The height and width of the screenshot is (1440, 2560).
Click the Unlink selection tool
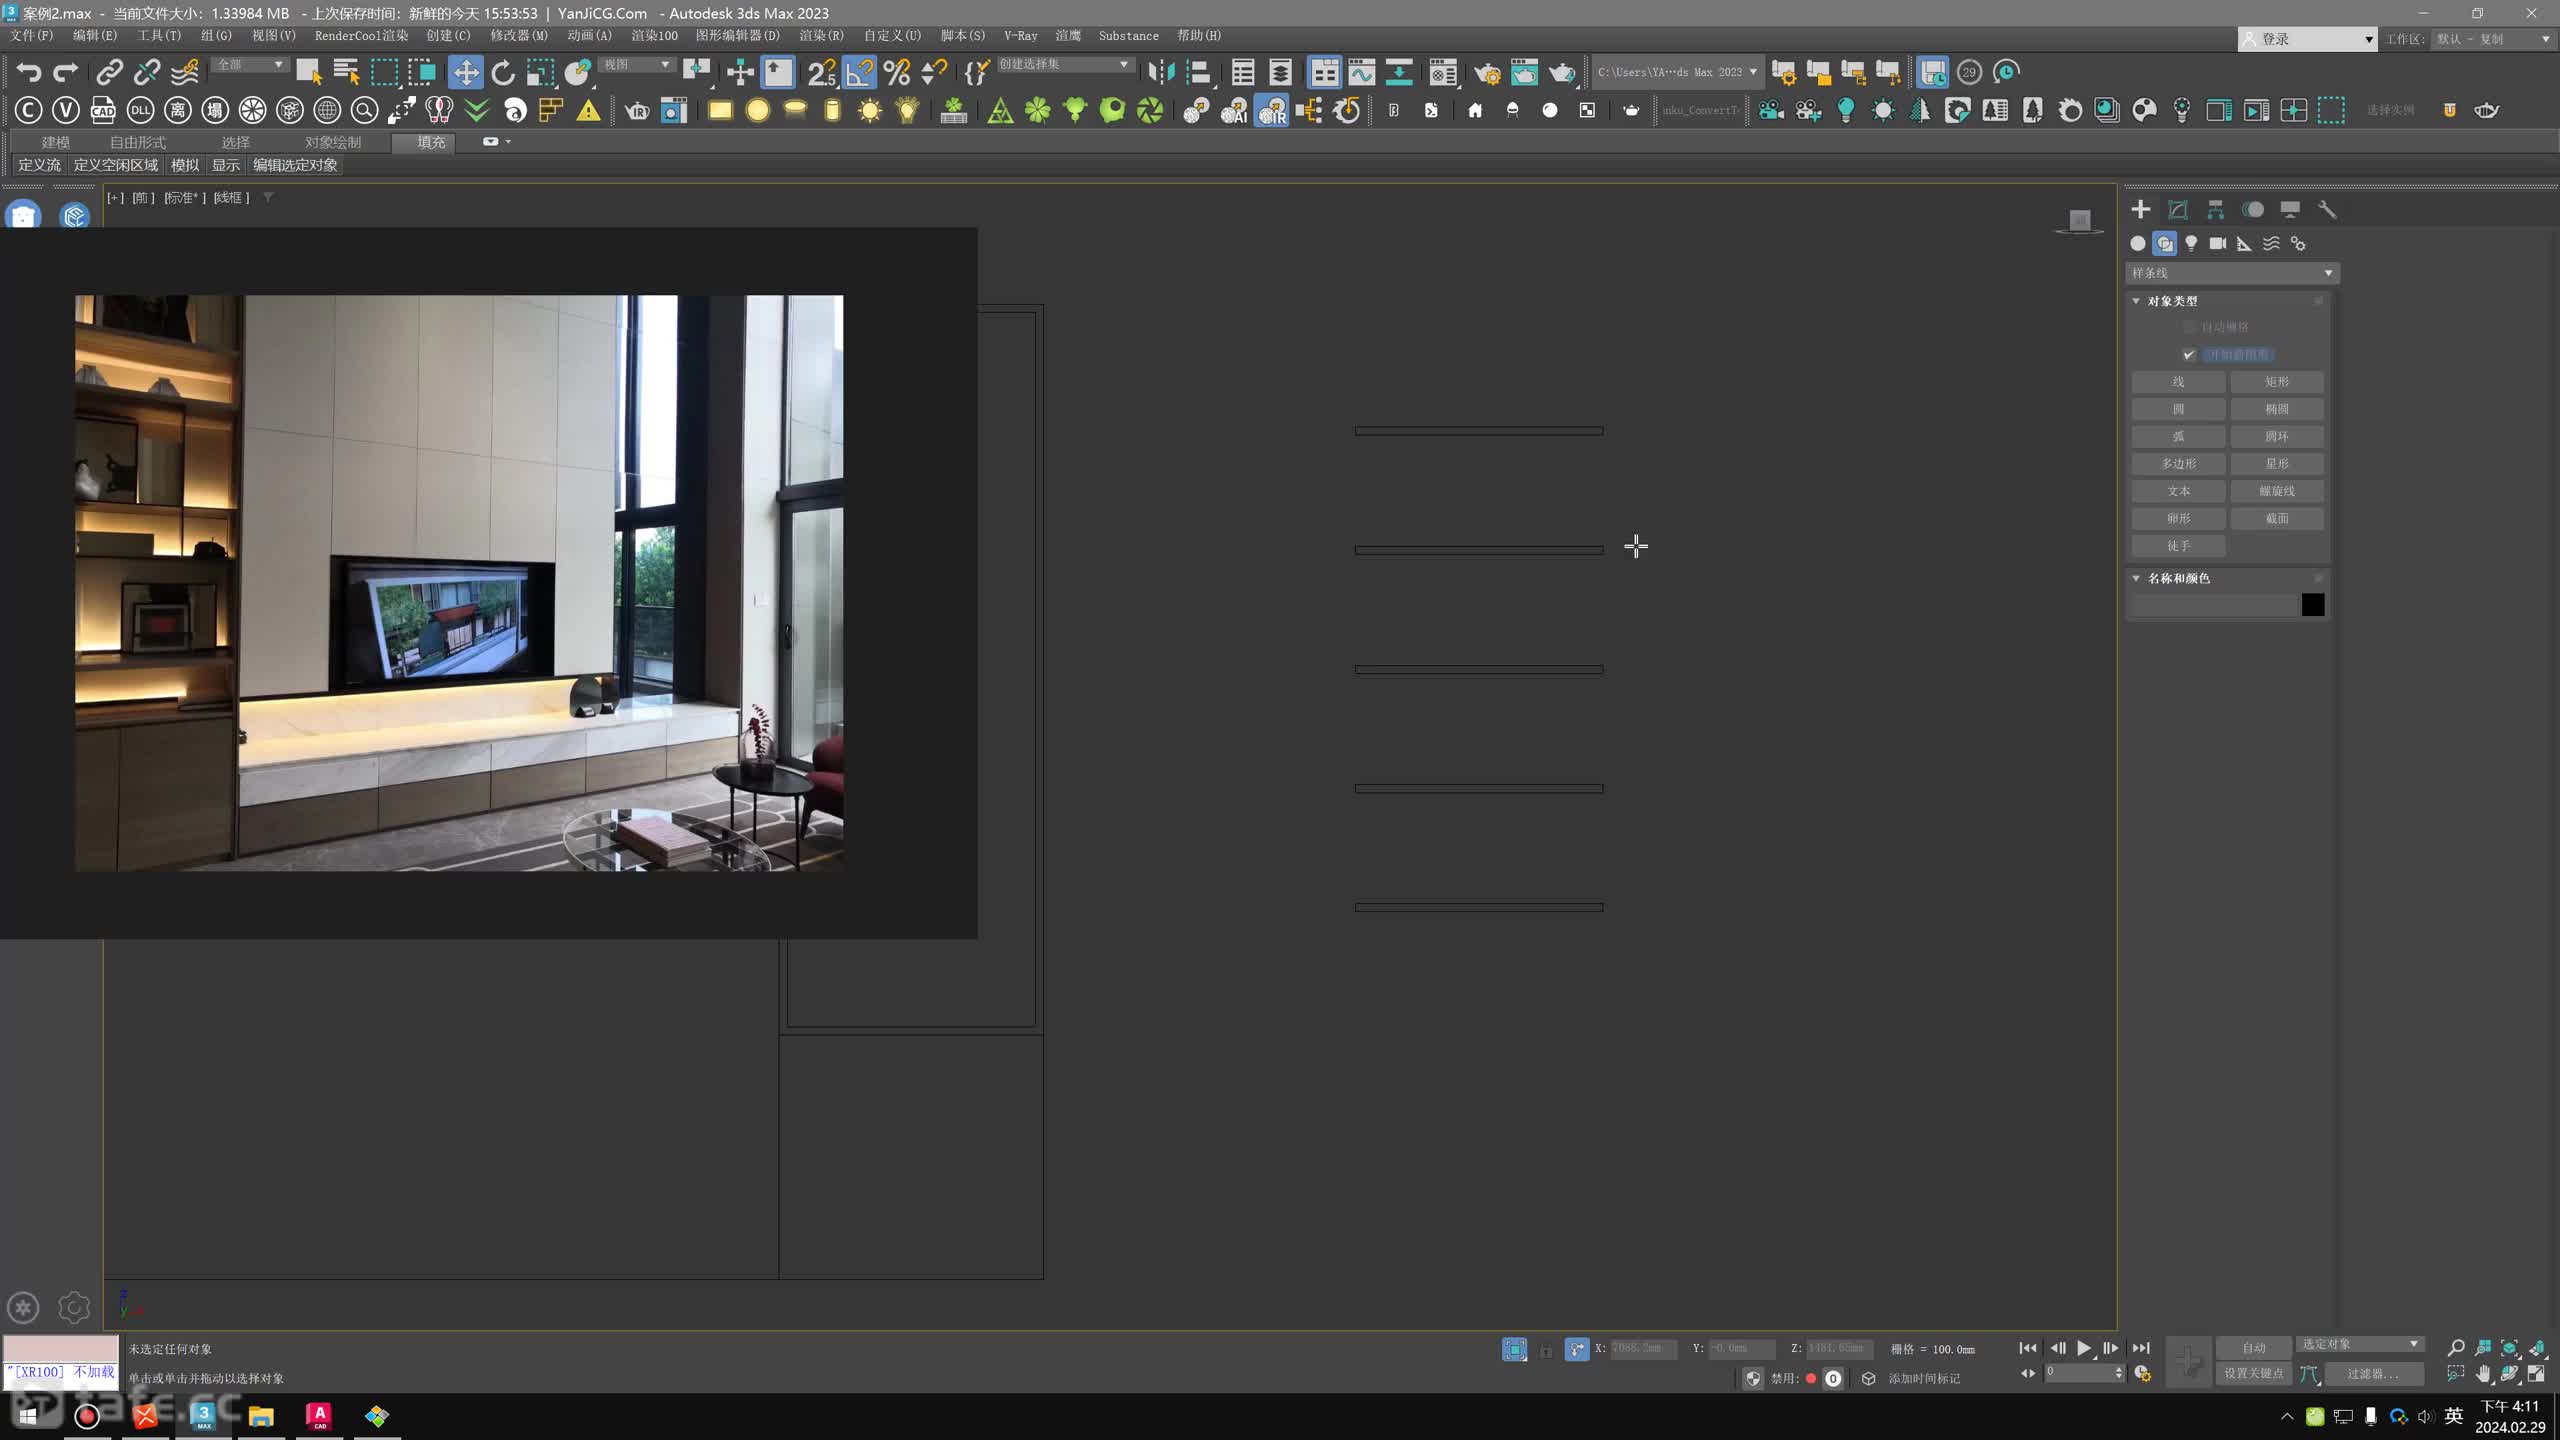(147, 72)
